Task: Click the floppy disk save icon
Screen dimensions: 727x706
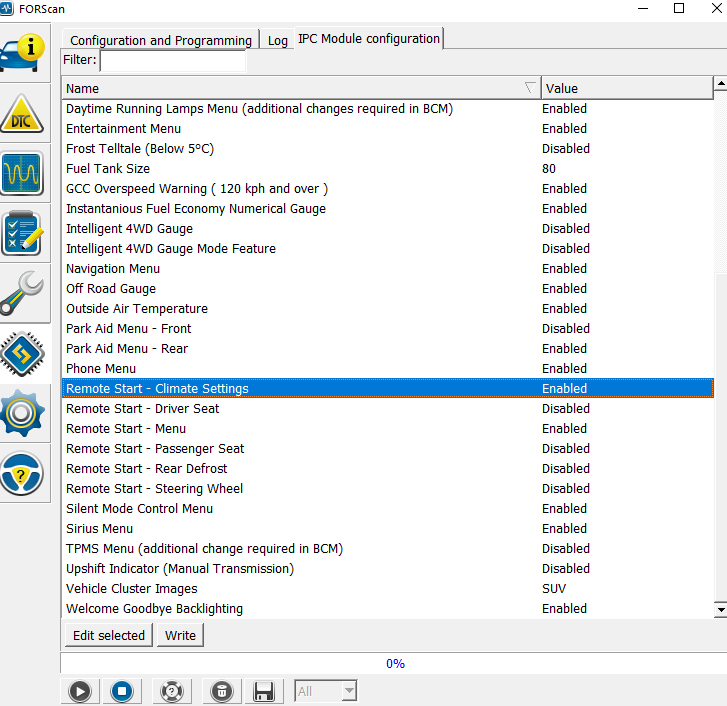Action: tap(264, 691)
